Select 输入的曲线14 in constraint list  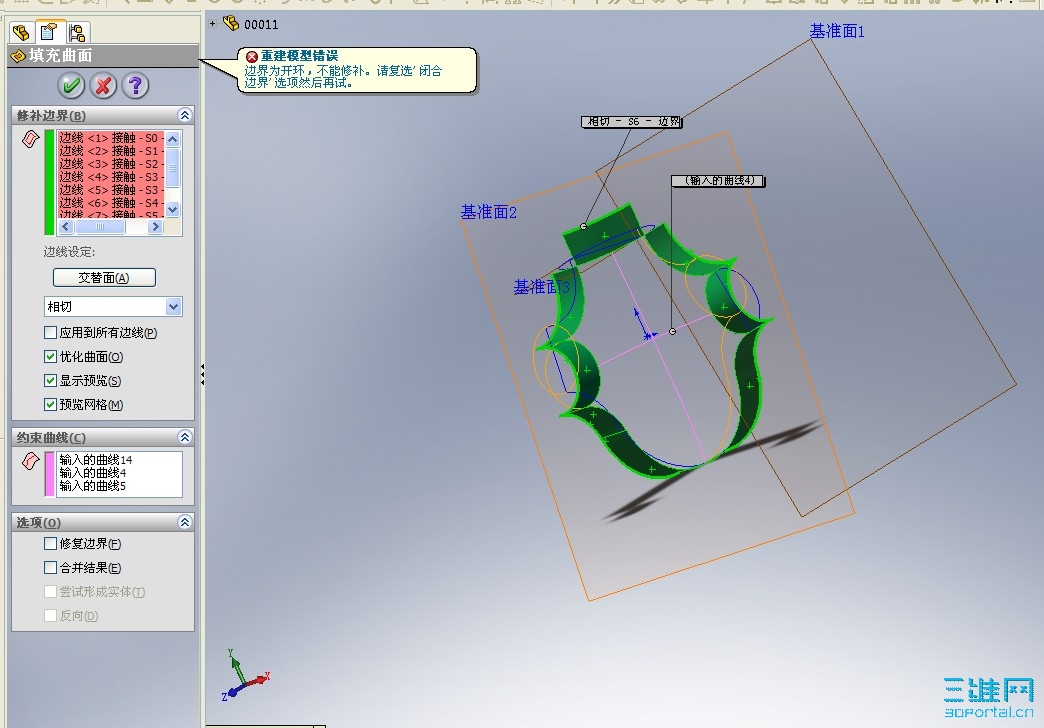(x=96, y=460)
